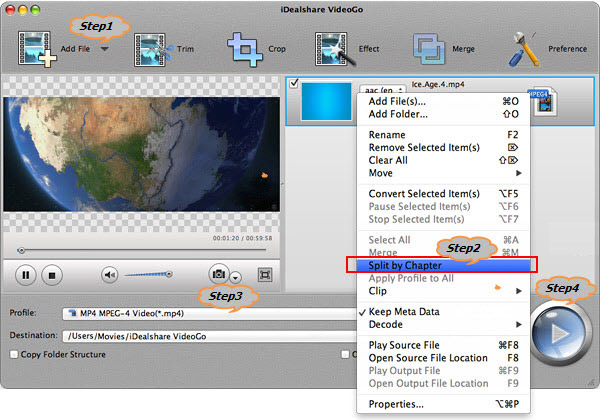600x420 pixels.
Task: Click the Add File filmstrip icon
Action: pyautogui.click(x=37, y=49)
